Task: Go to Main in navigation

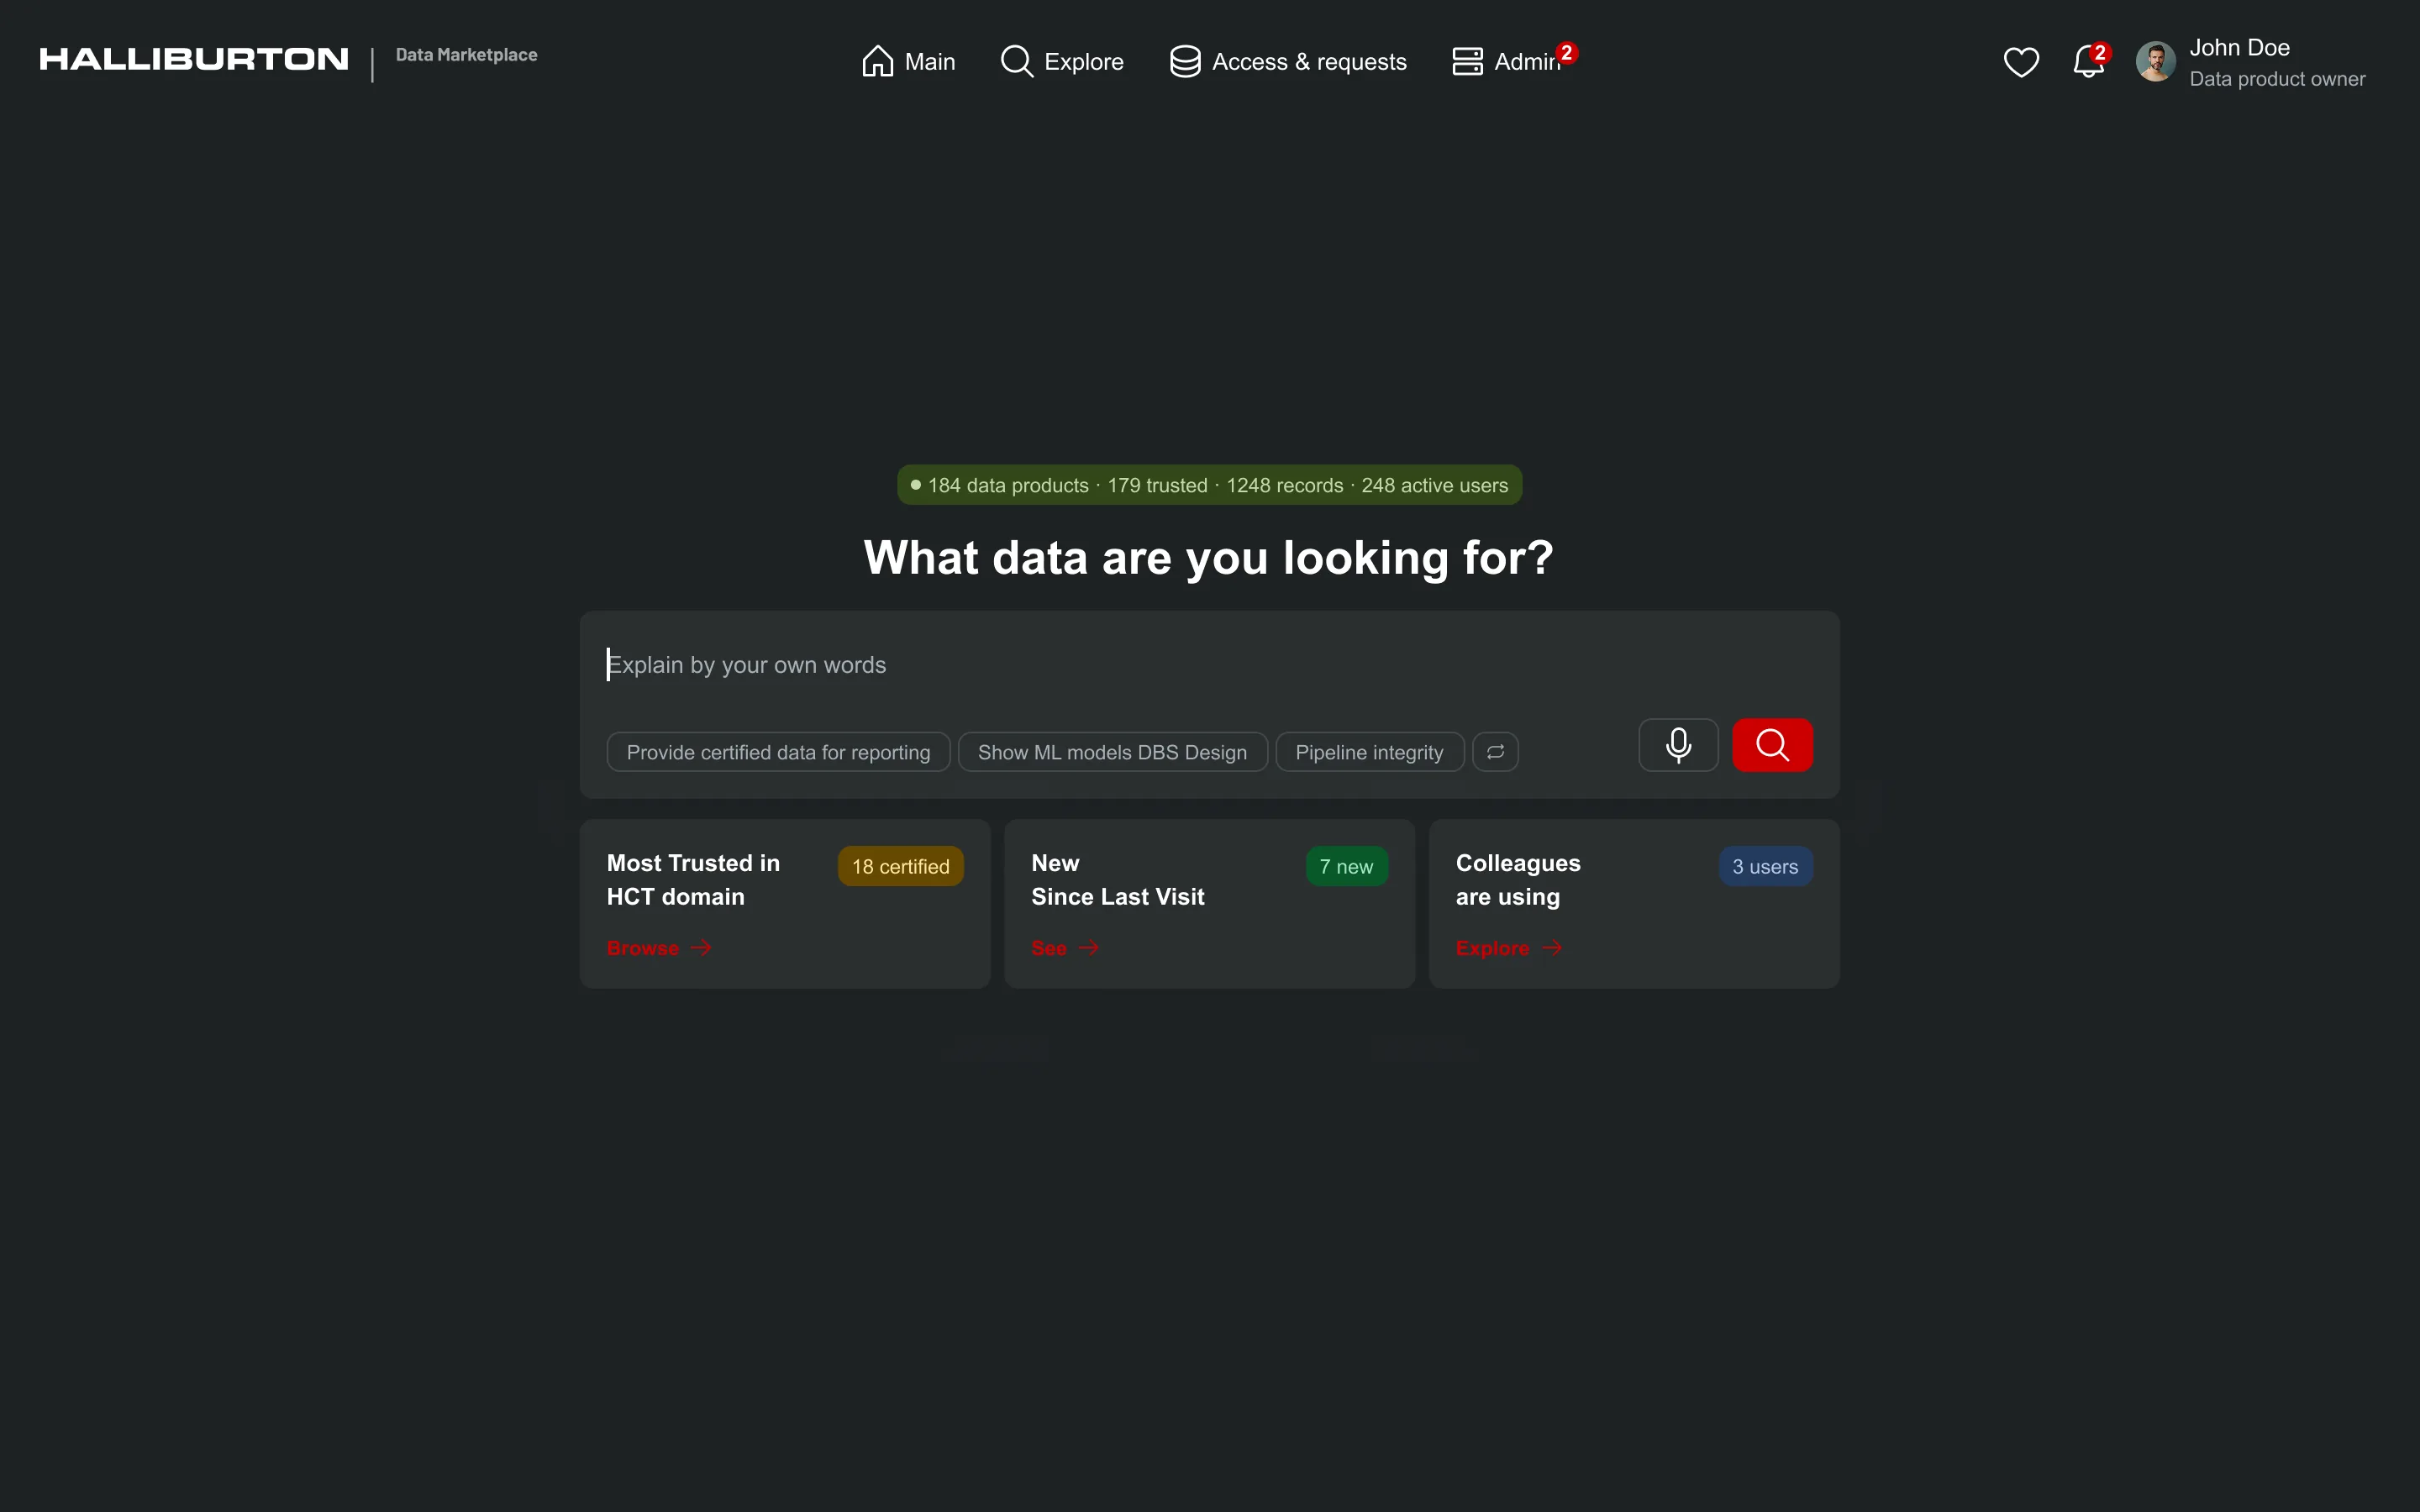Action: pyautogui.click(x=908, y=62)
